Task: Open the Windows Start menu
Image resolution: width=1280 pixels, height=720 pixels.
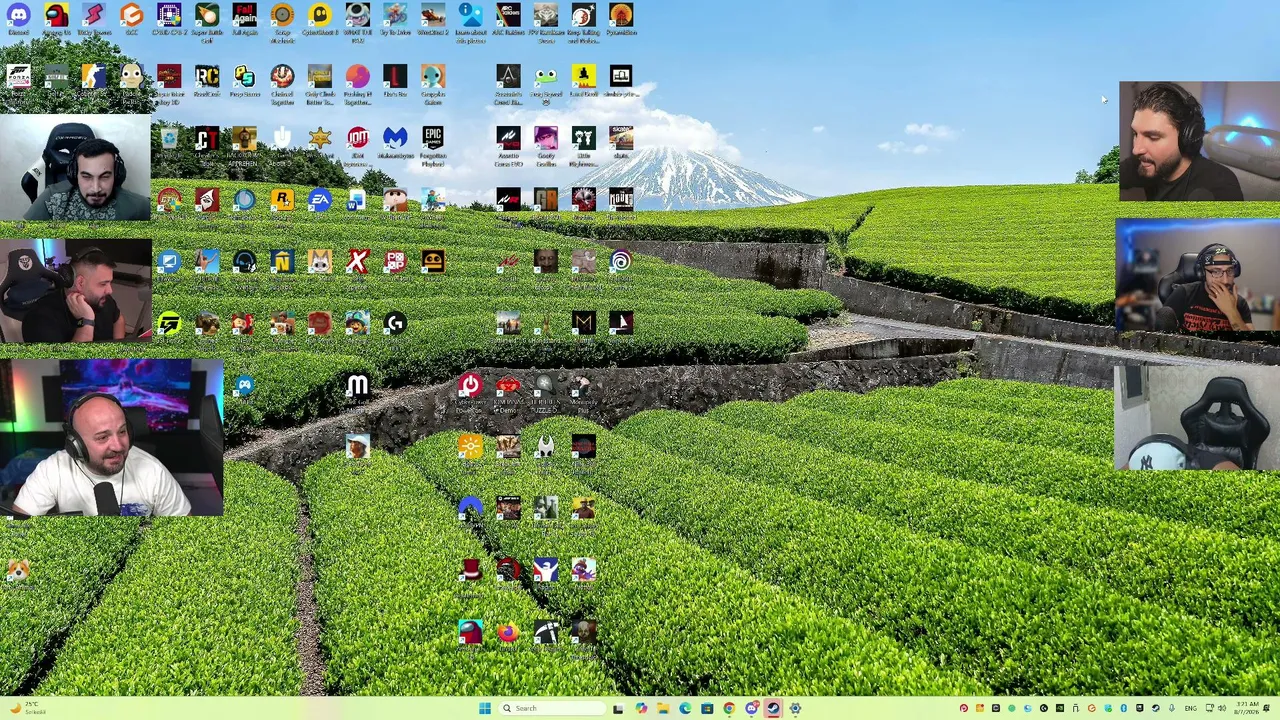Action: 485,708
